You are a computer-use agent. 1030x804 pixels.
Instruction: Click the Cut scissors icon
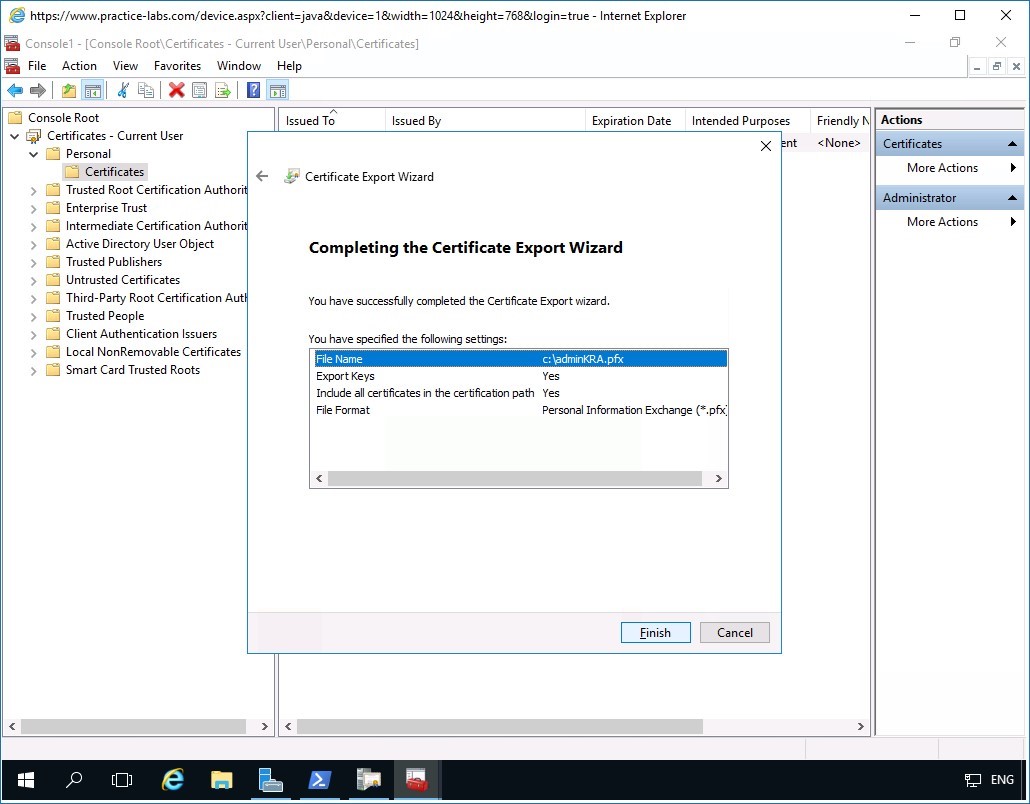(123, 91)
